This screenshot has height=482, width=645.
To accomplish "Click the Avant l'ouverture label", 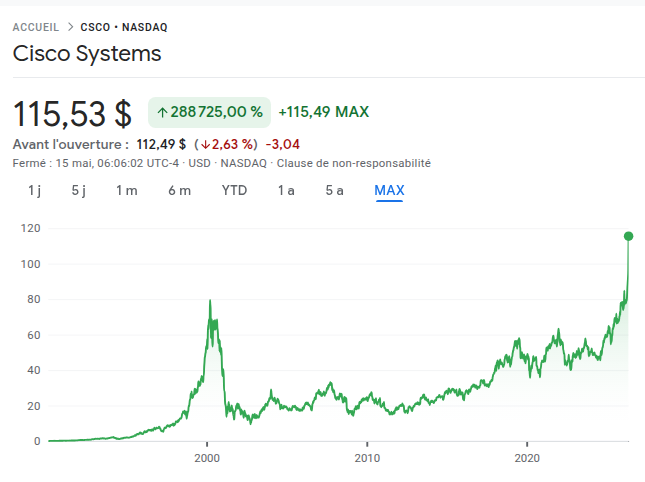I will 71,144.
